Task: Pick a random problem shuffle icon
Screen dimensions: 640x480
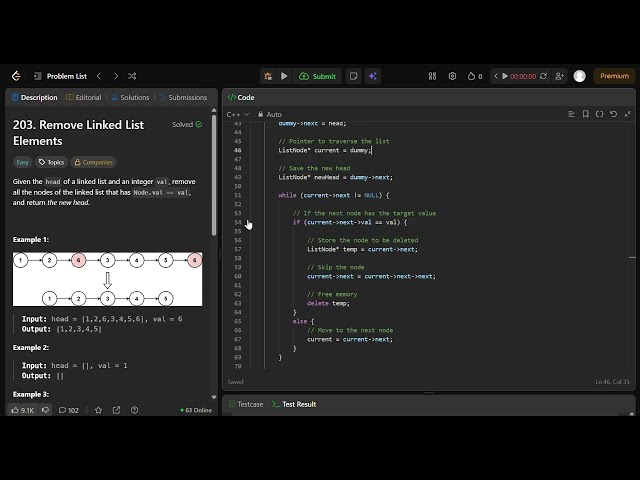Action: (132, 76)
